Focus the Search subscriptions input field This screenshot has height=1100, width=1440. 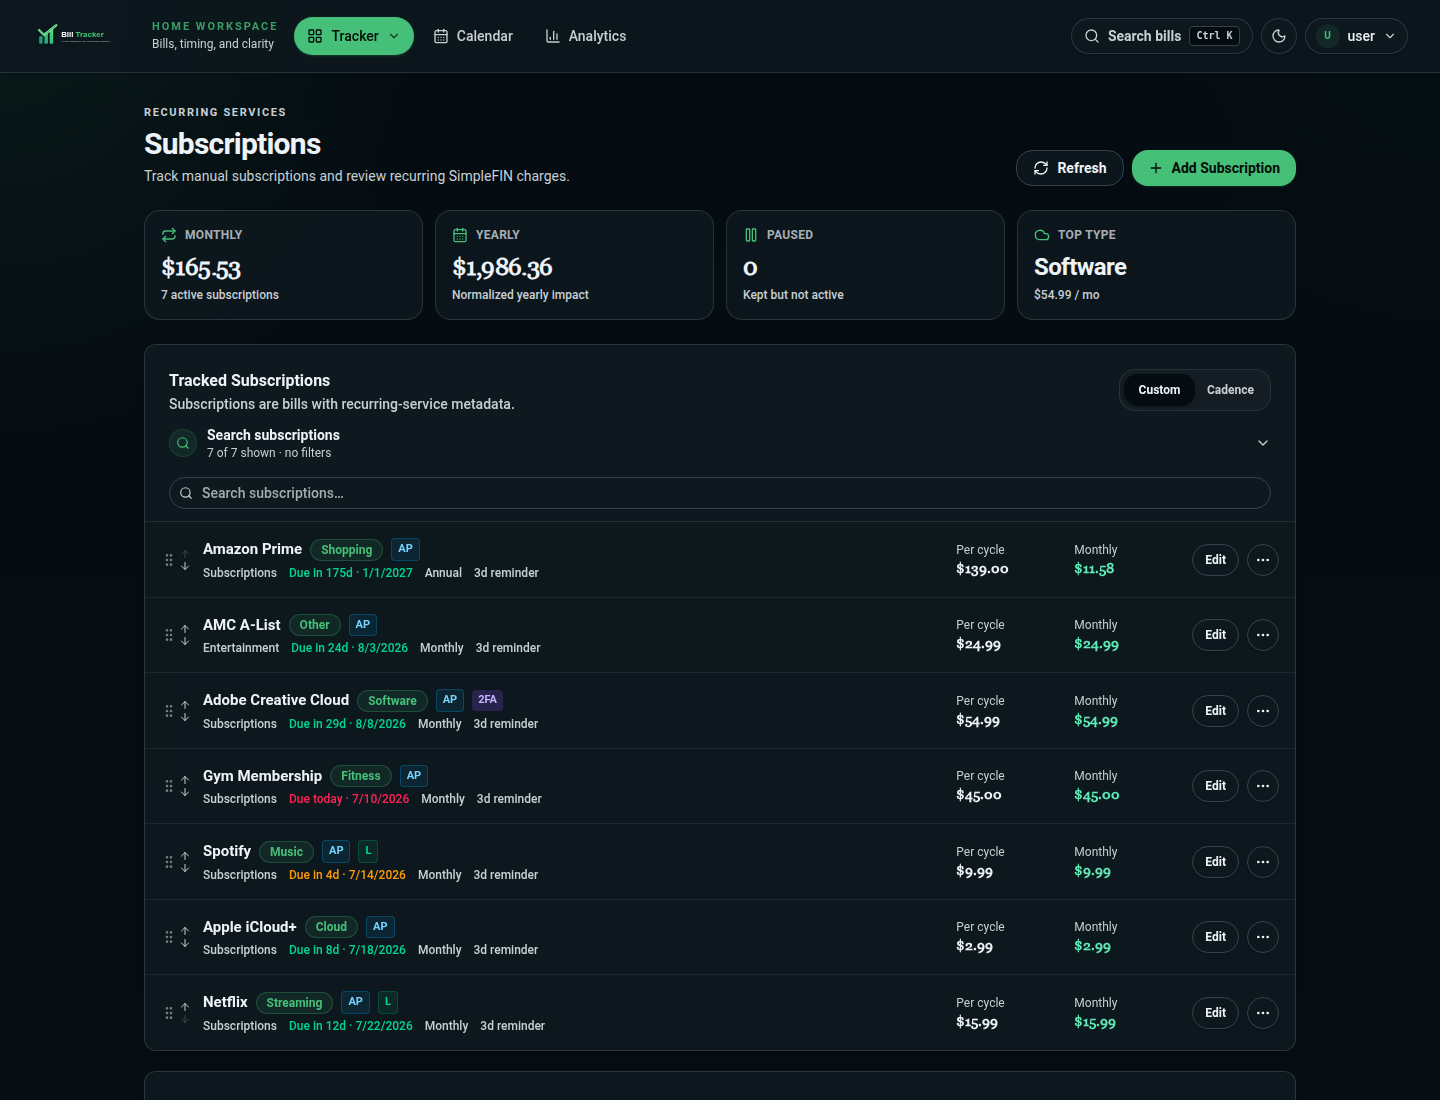click(720, 493)
